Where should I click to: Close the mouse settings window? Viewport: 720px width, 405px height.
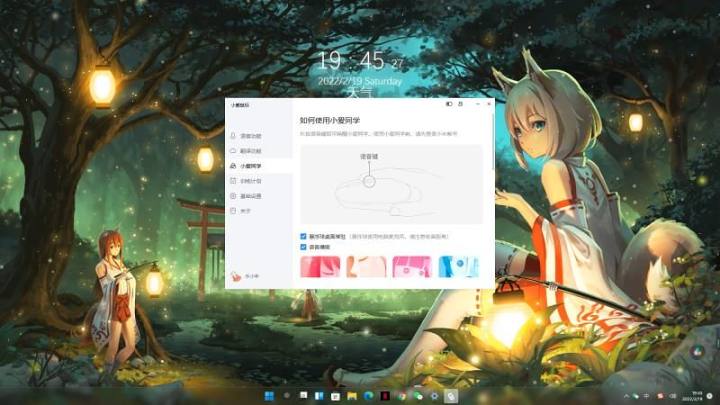point(489,104)
